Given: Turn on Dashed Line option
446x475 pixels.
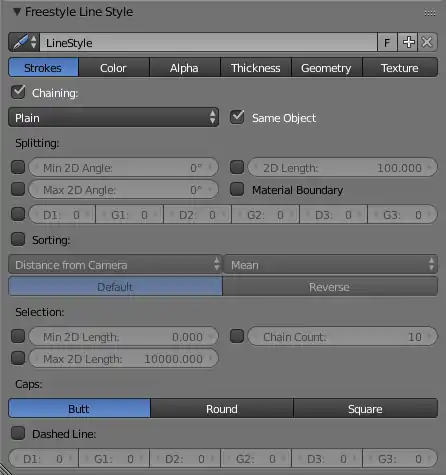Looking at the screenshot, I should tap(18, 433).
